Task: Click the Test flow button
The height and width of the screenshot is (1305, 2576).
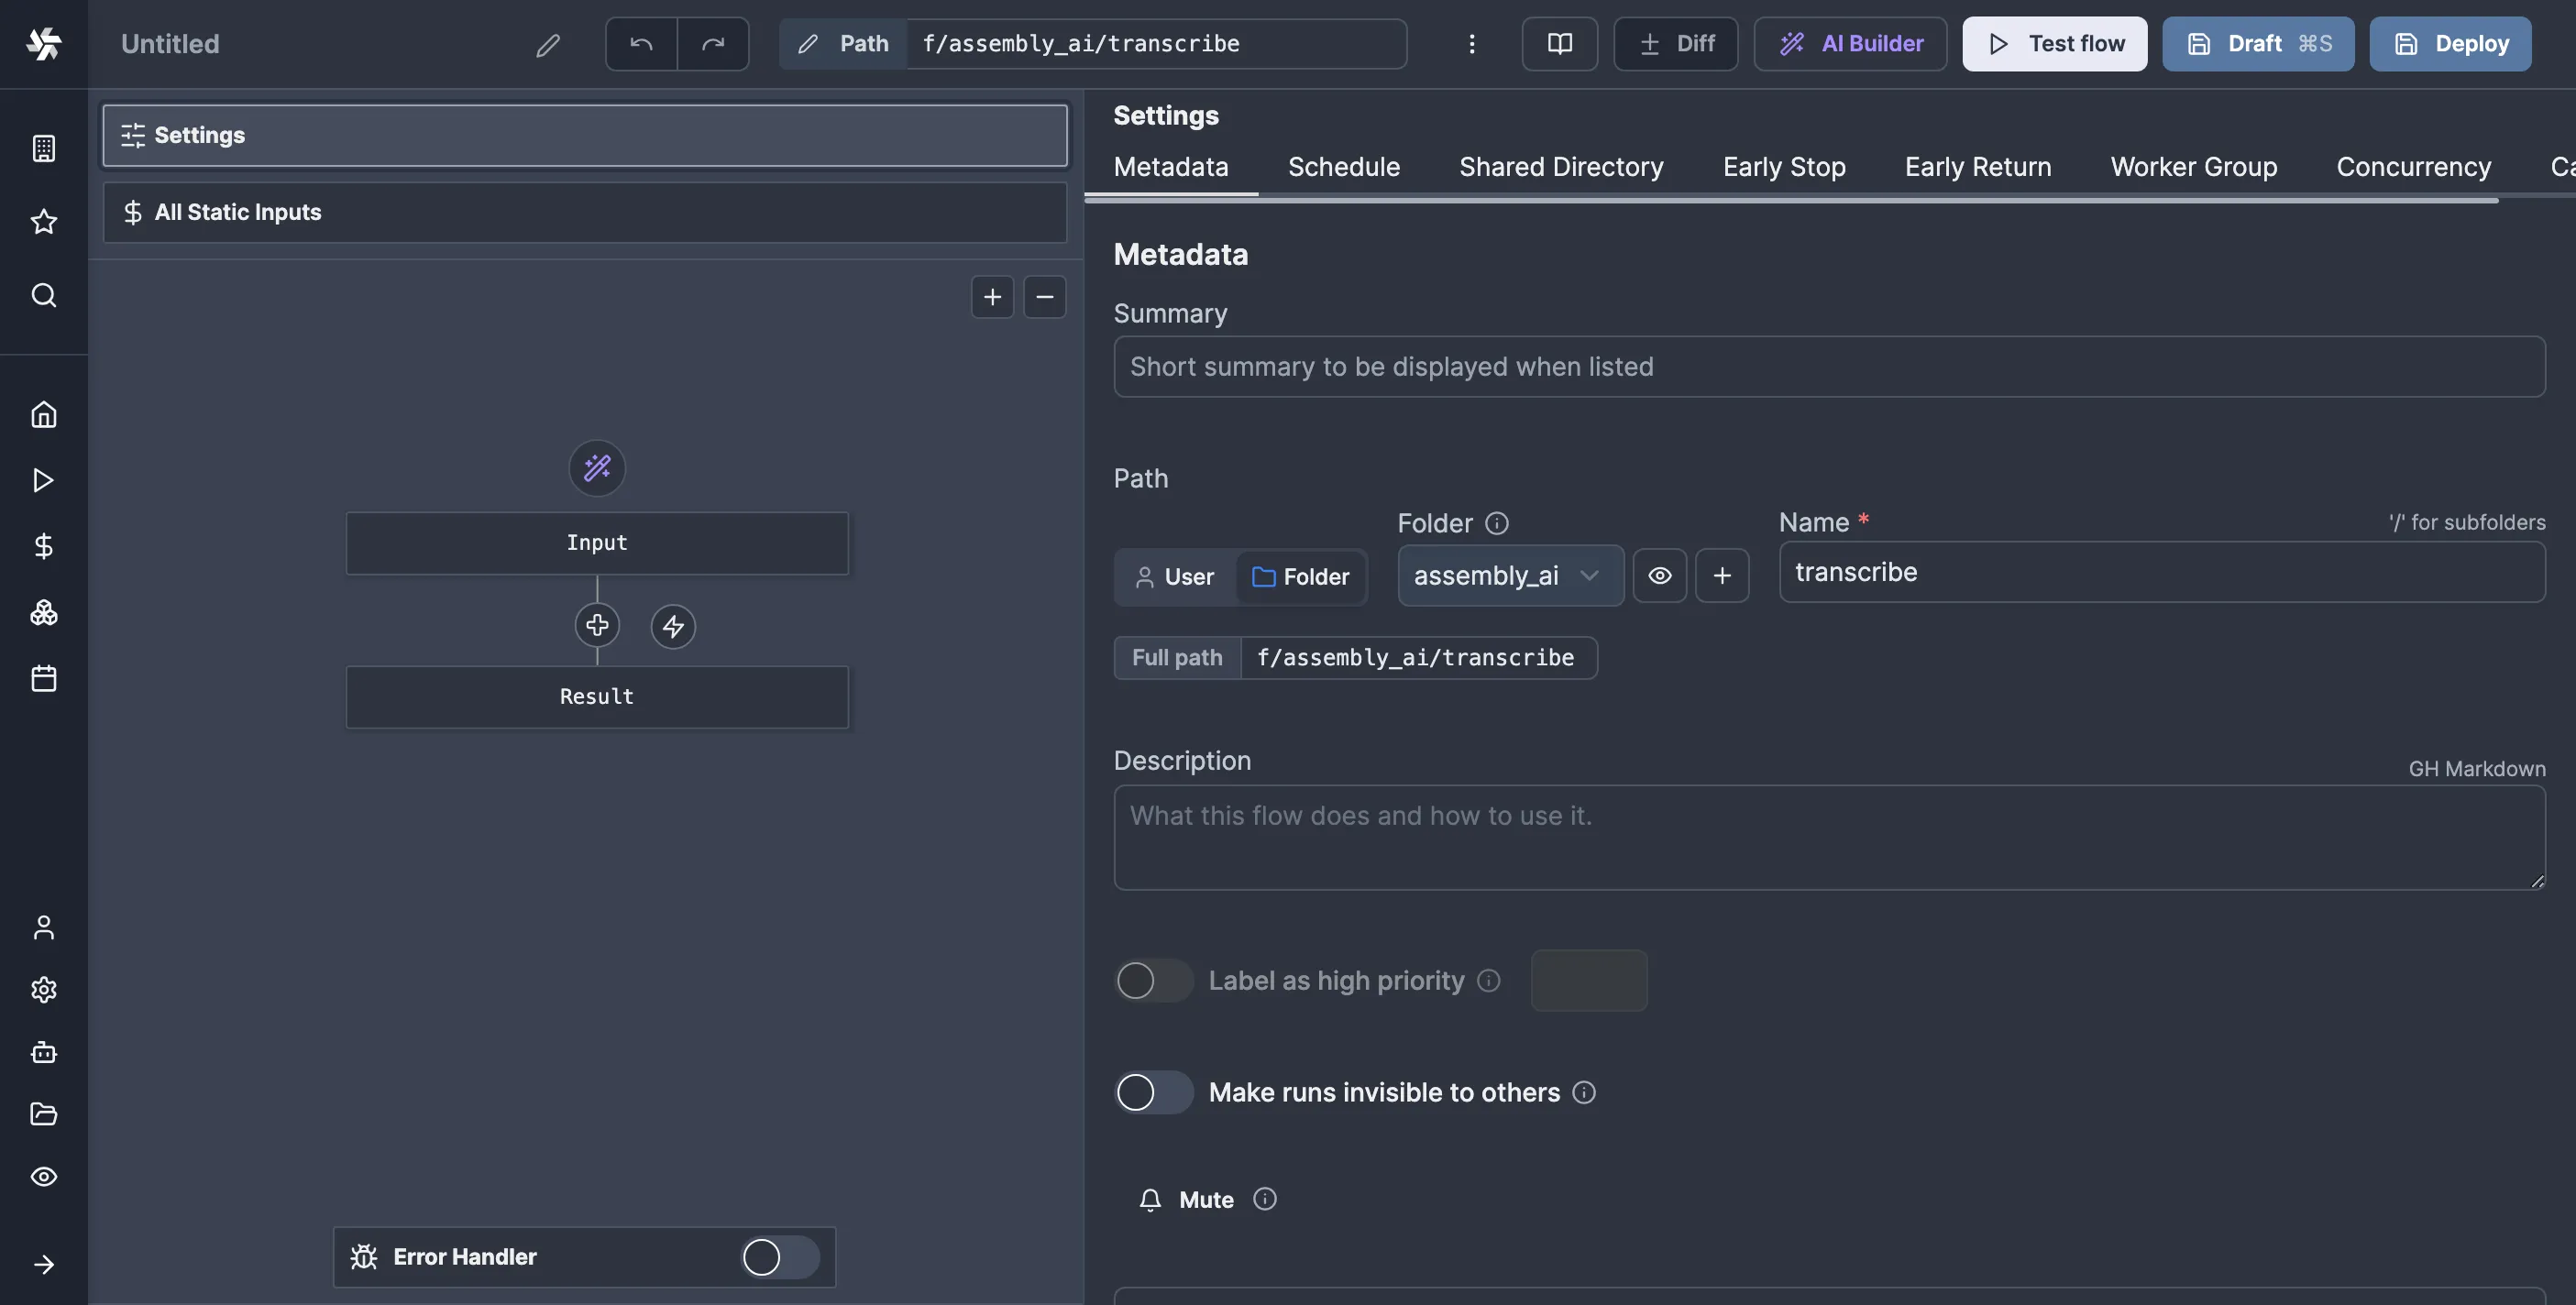Action: [x=2054, y=44]
